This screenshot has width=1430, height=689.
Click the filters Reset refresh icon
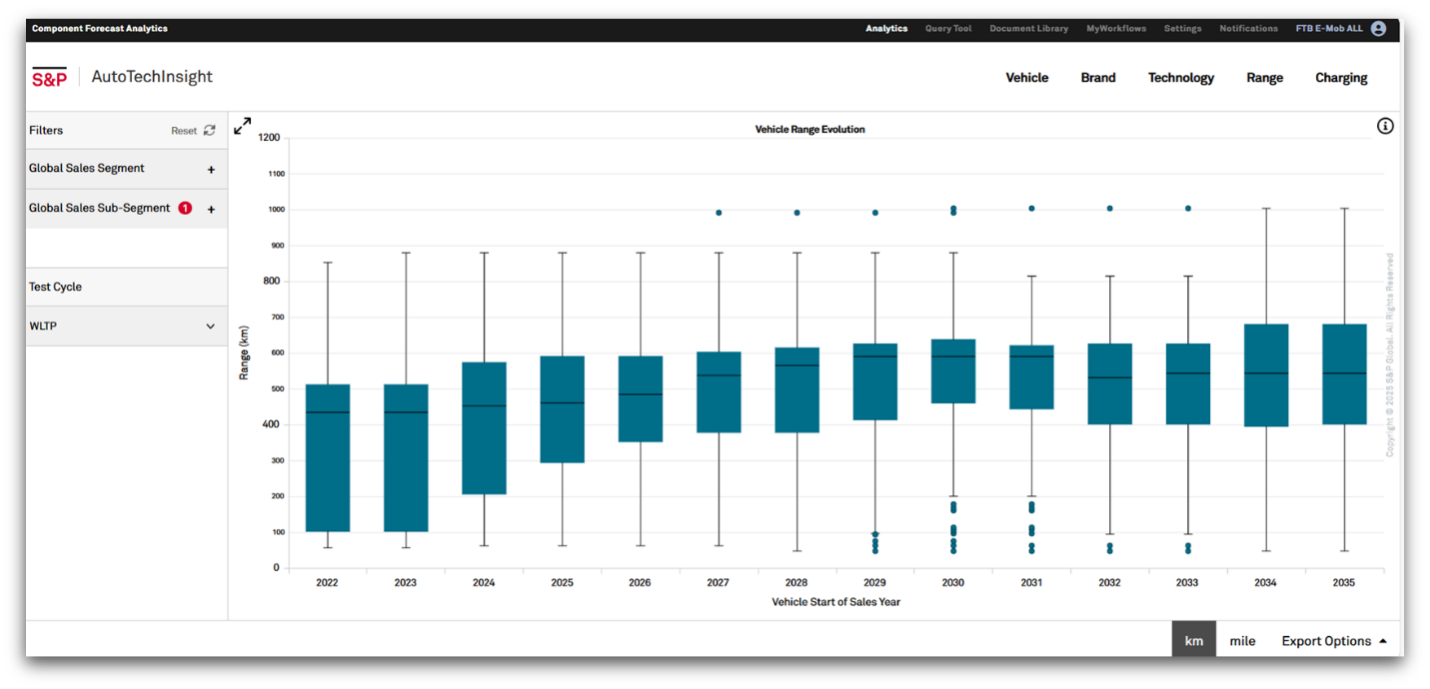[x=209, y=130]
